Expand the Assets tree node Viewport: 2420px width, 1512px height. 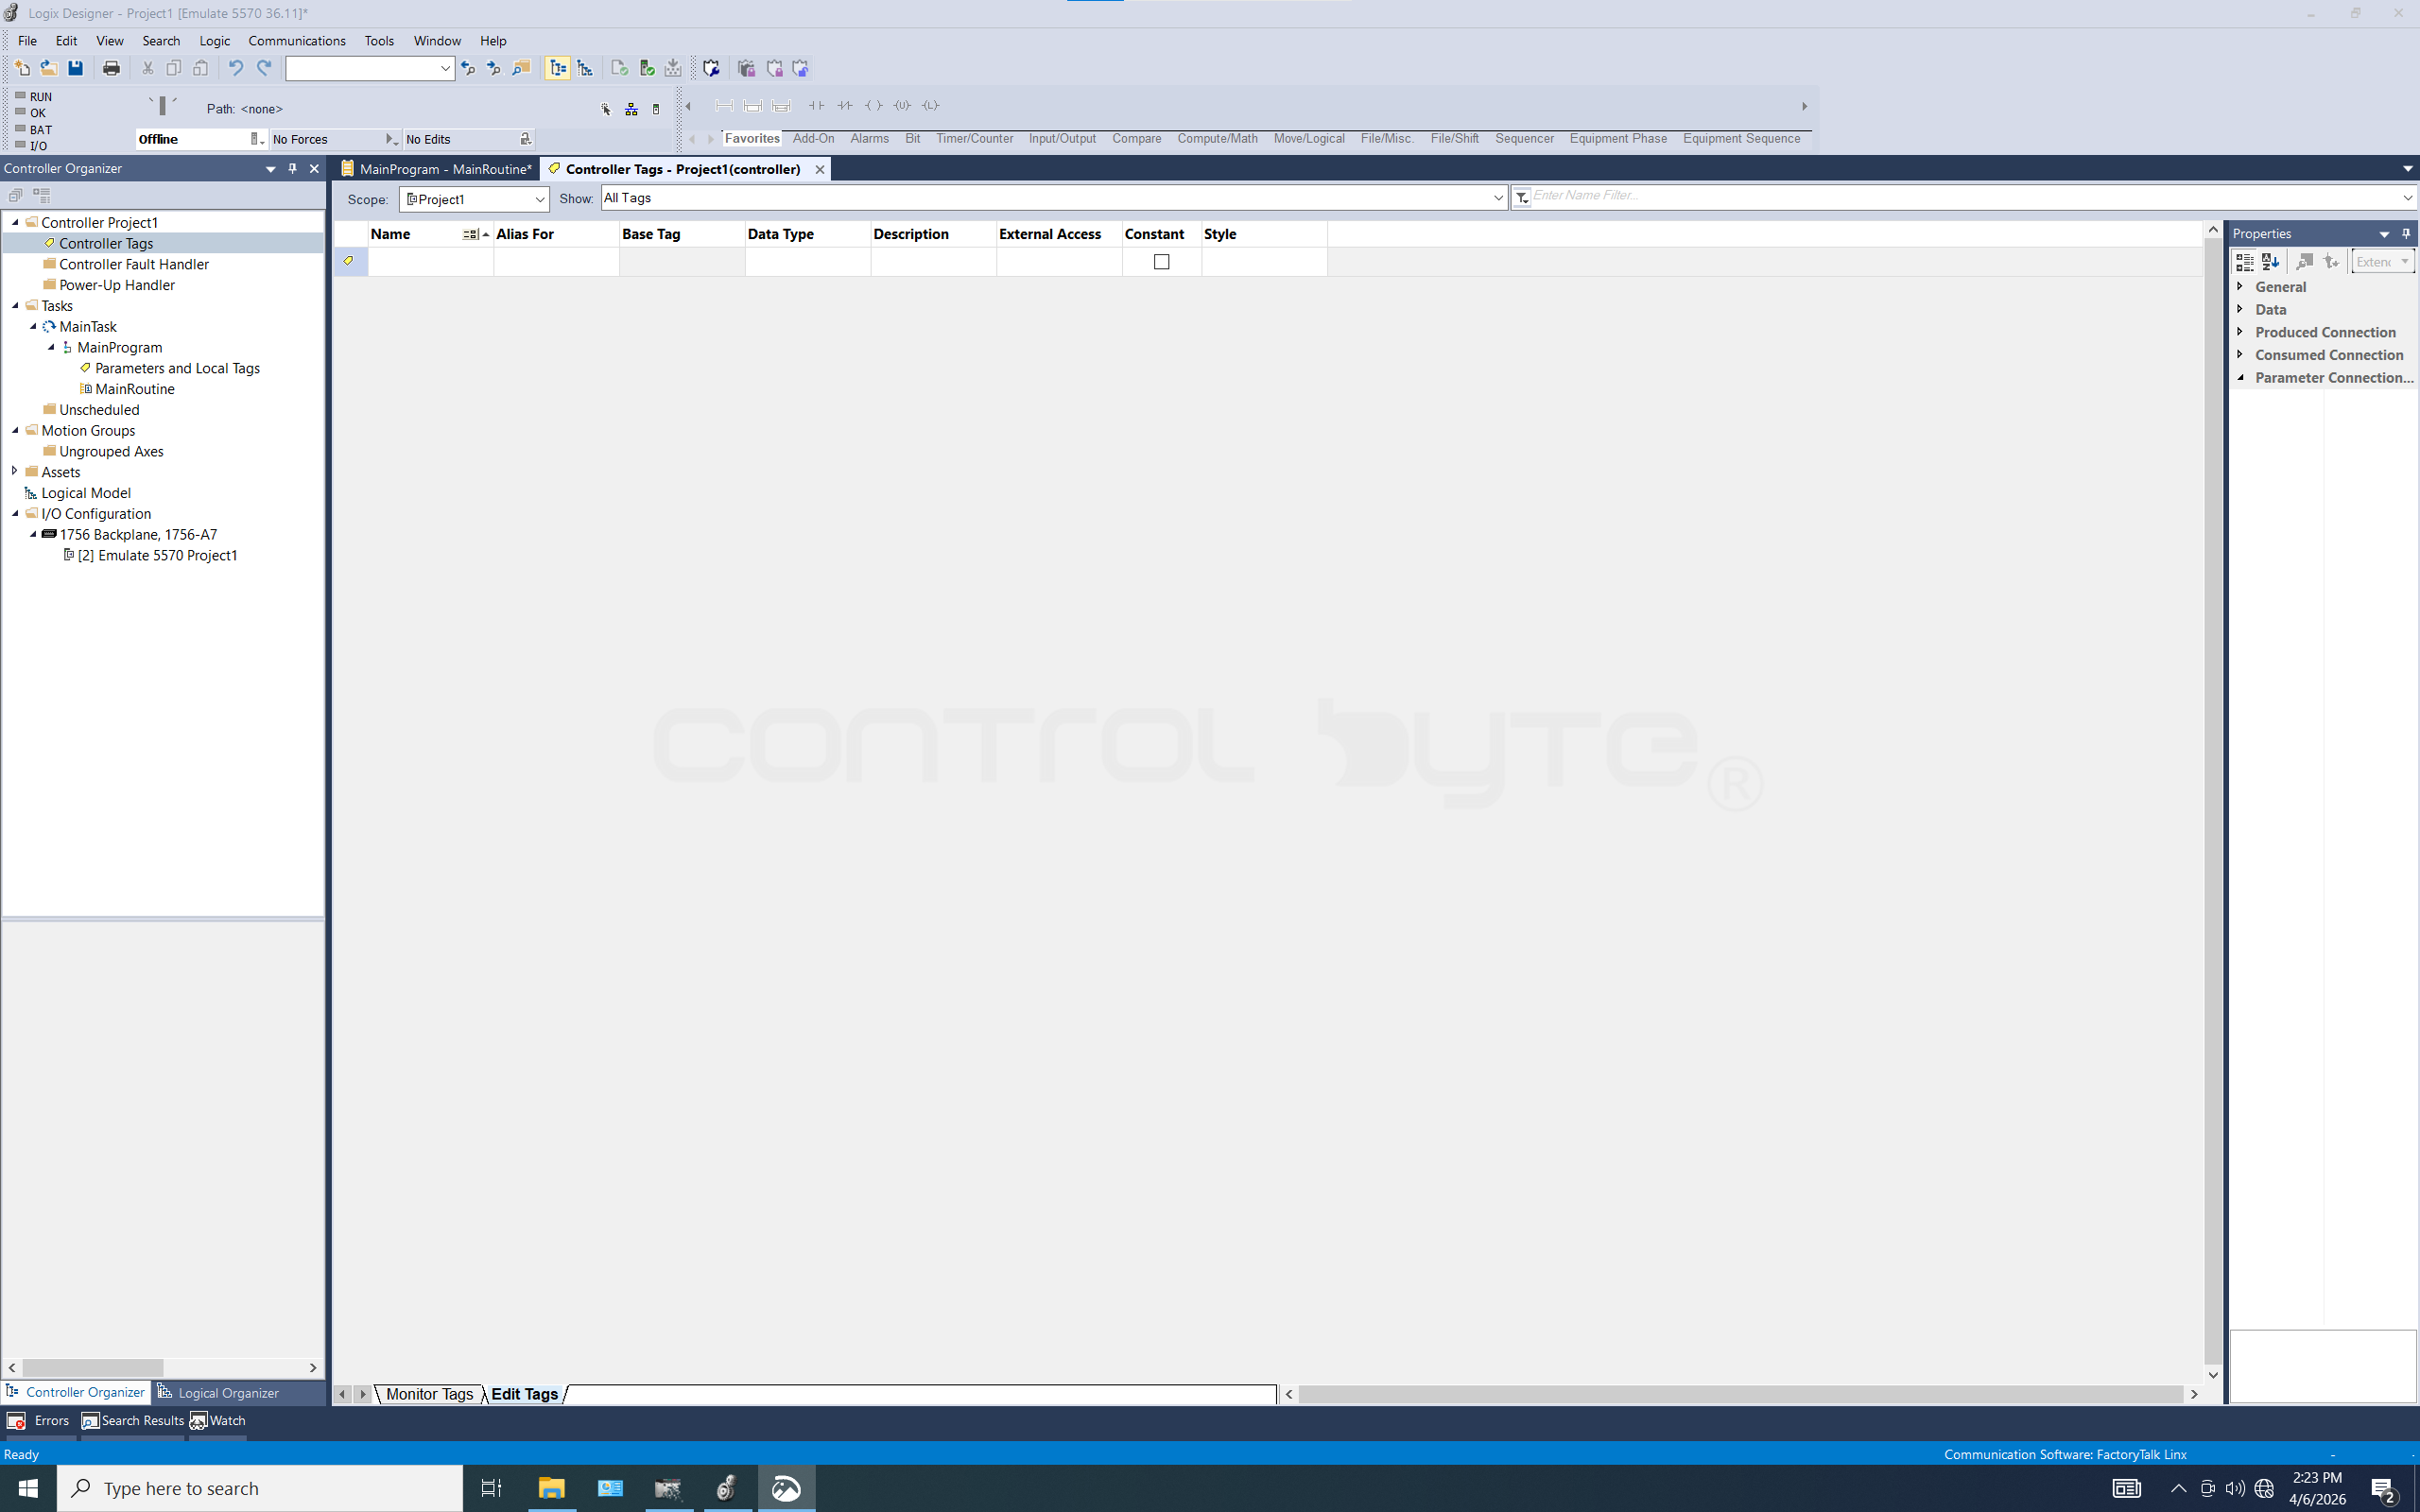(14, 471)
